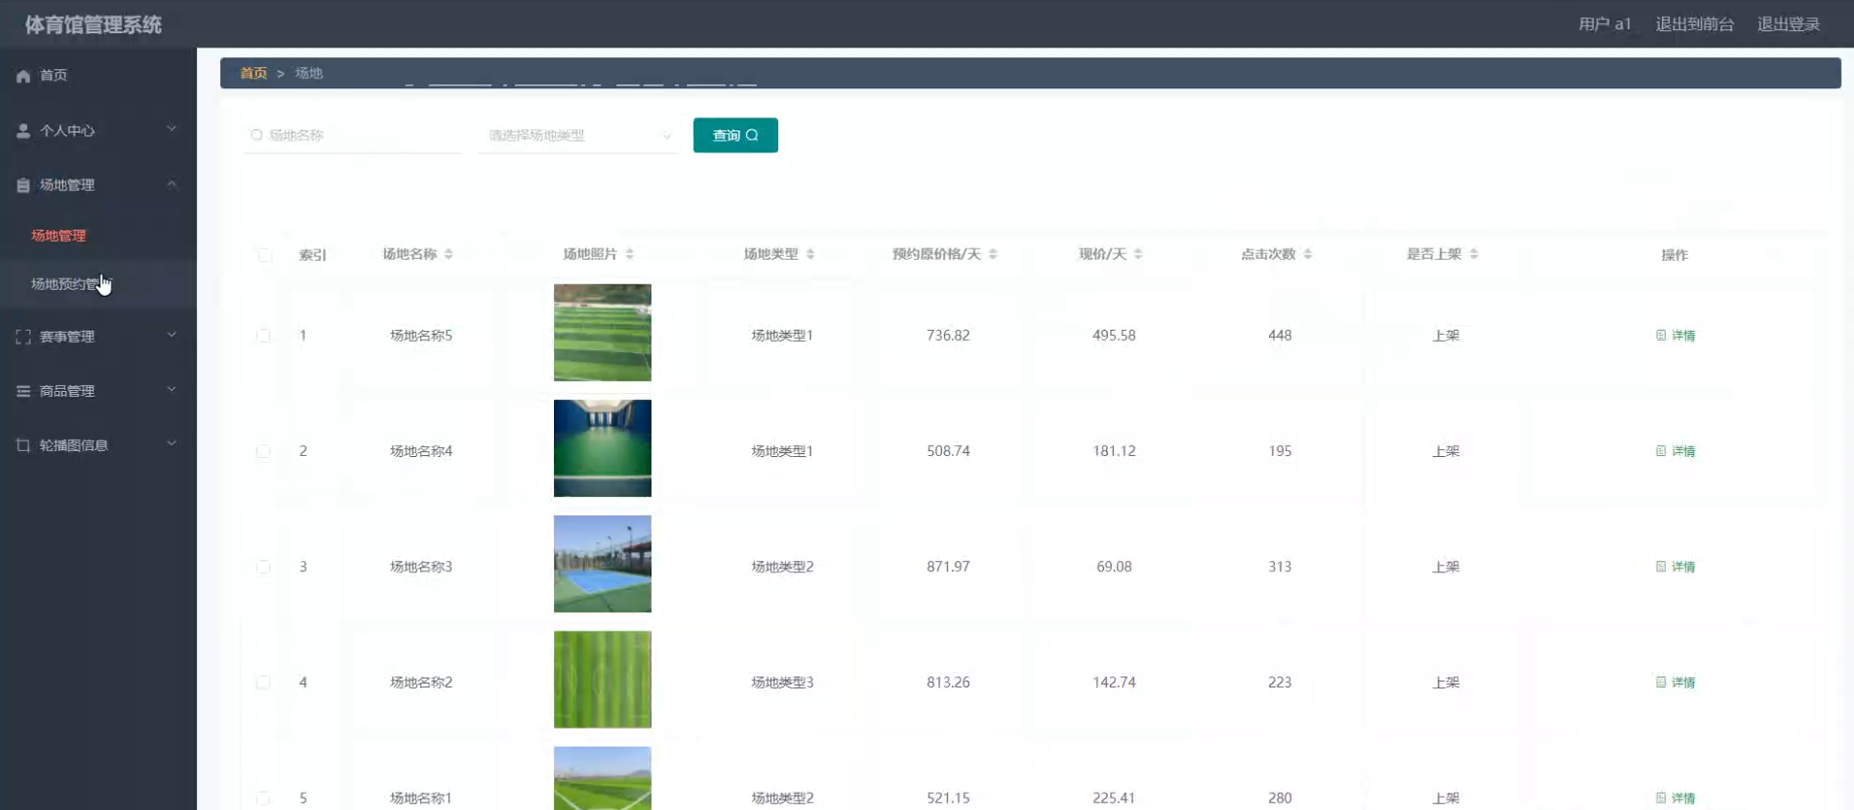
Task: Open the 请选择场地类型 dropdown
Action: 578,135
